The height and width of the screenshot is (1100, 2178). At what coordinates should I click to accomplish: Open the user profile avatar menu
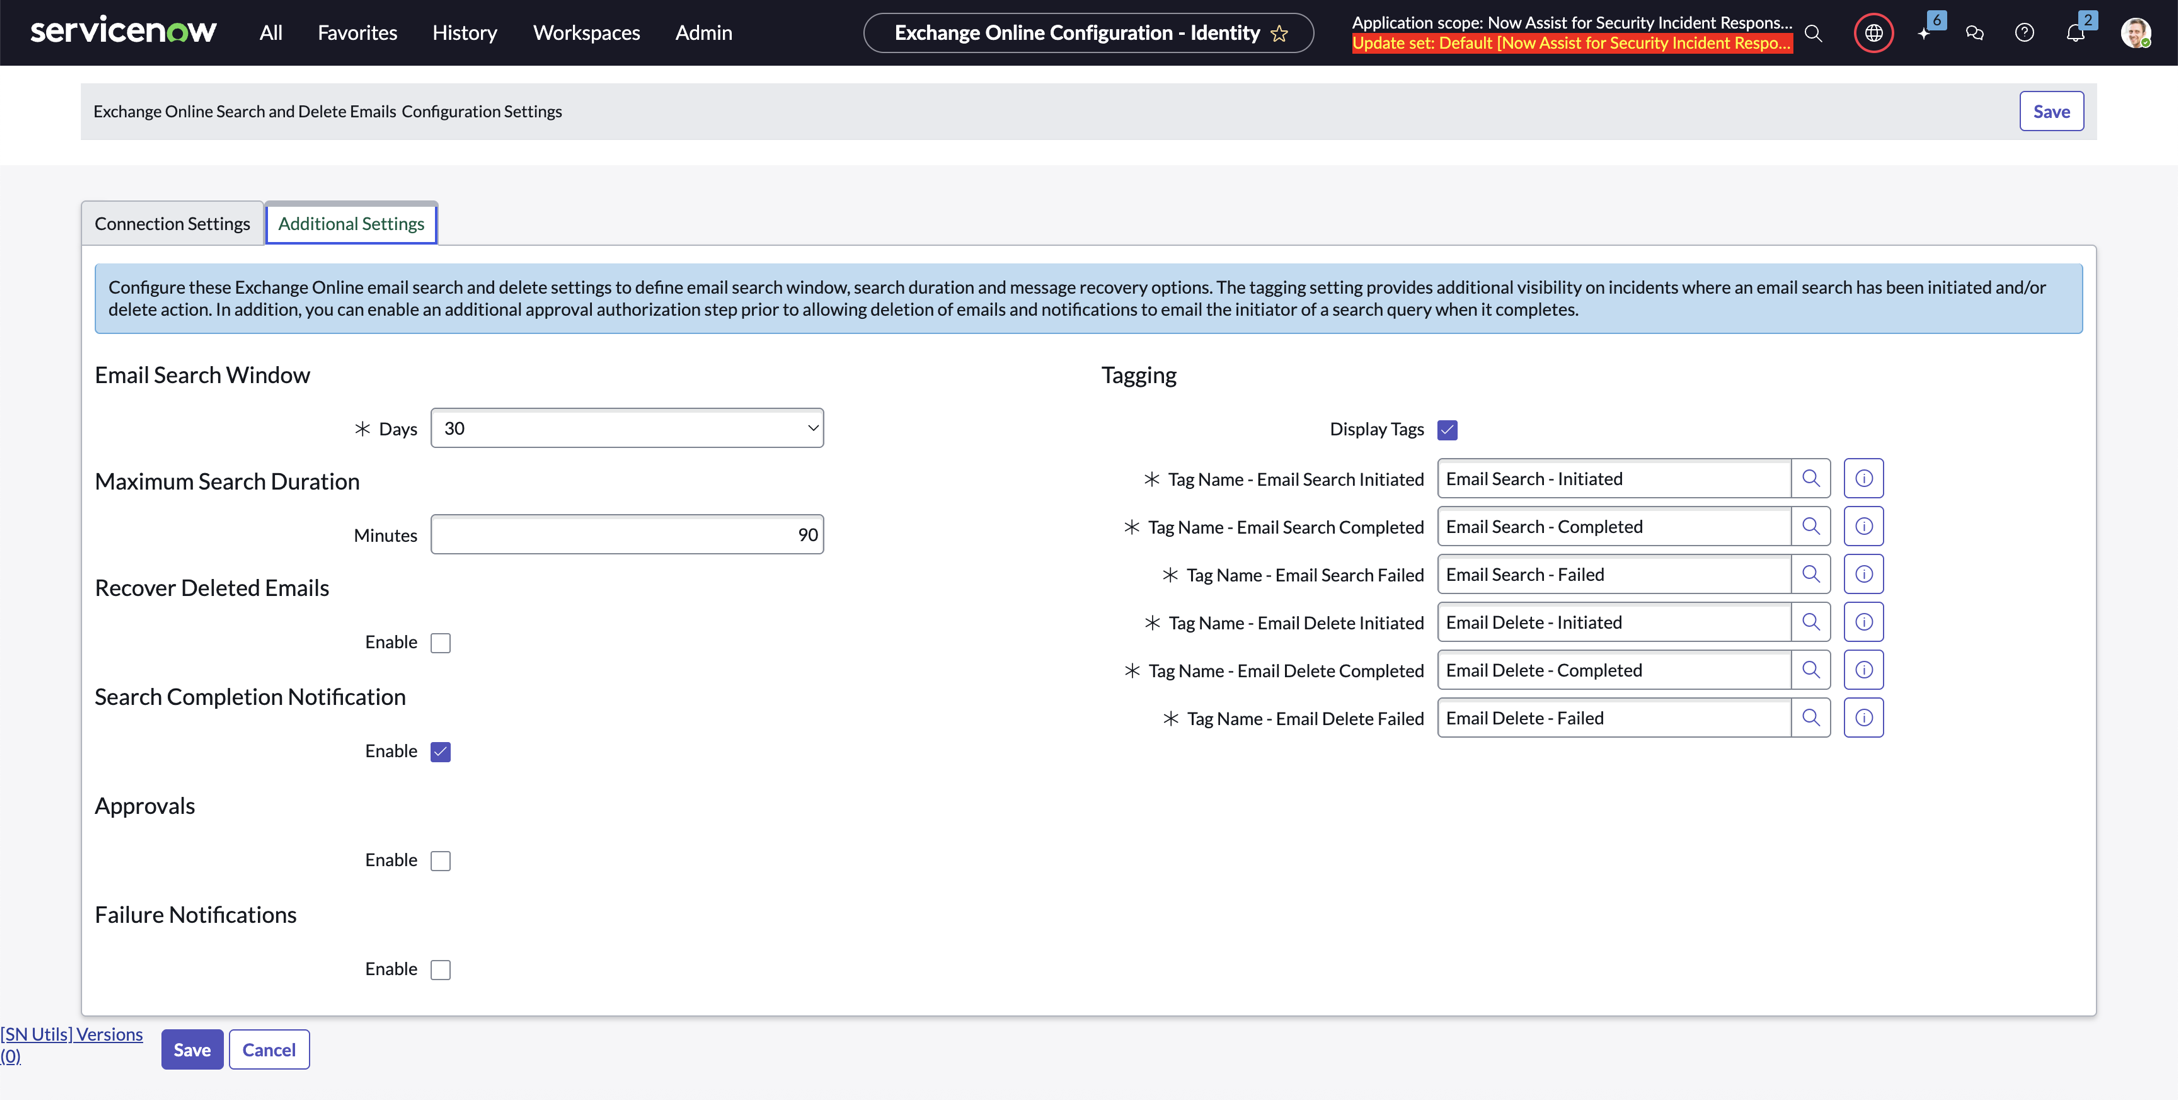pyautogui.click(x=2136, y=33)
